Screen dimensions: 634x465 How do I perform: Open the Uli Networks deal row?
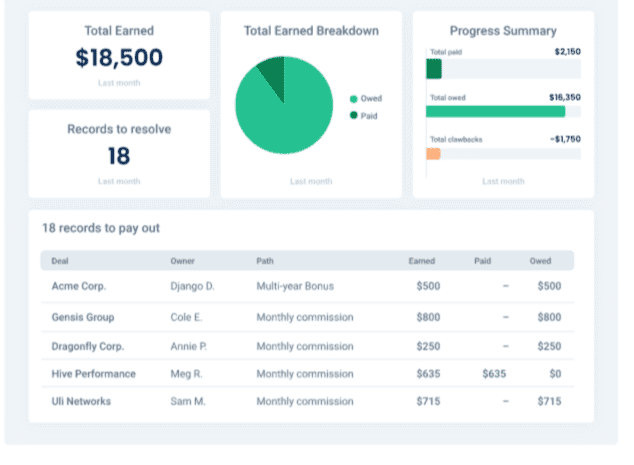307,401
